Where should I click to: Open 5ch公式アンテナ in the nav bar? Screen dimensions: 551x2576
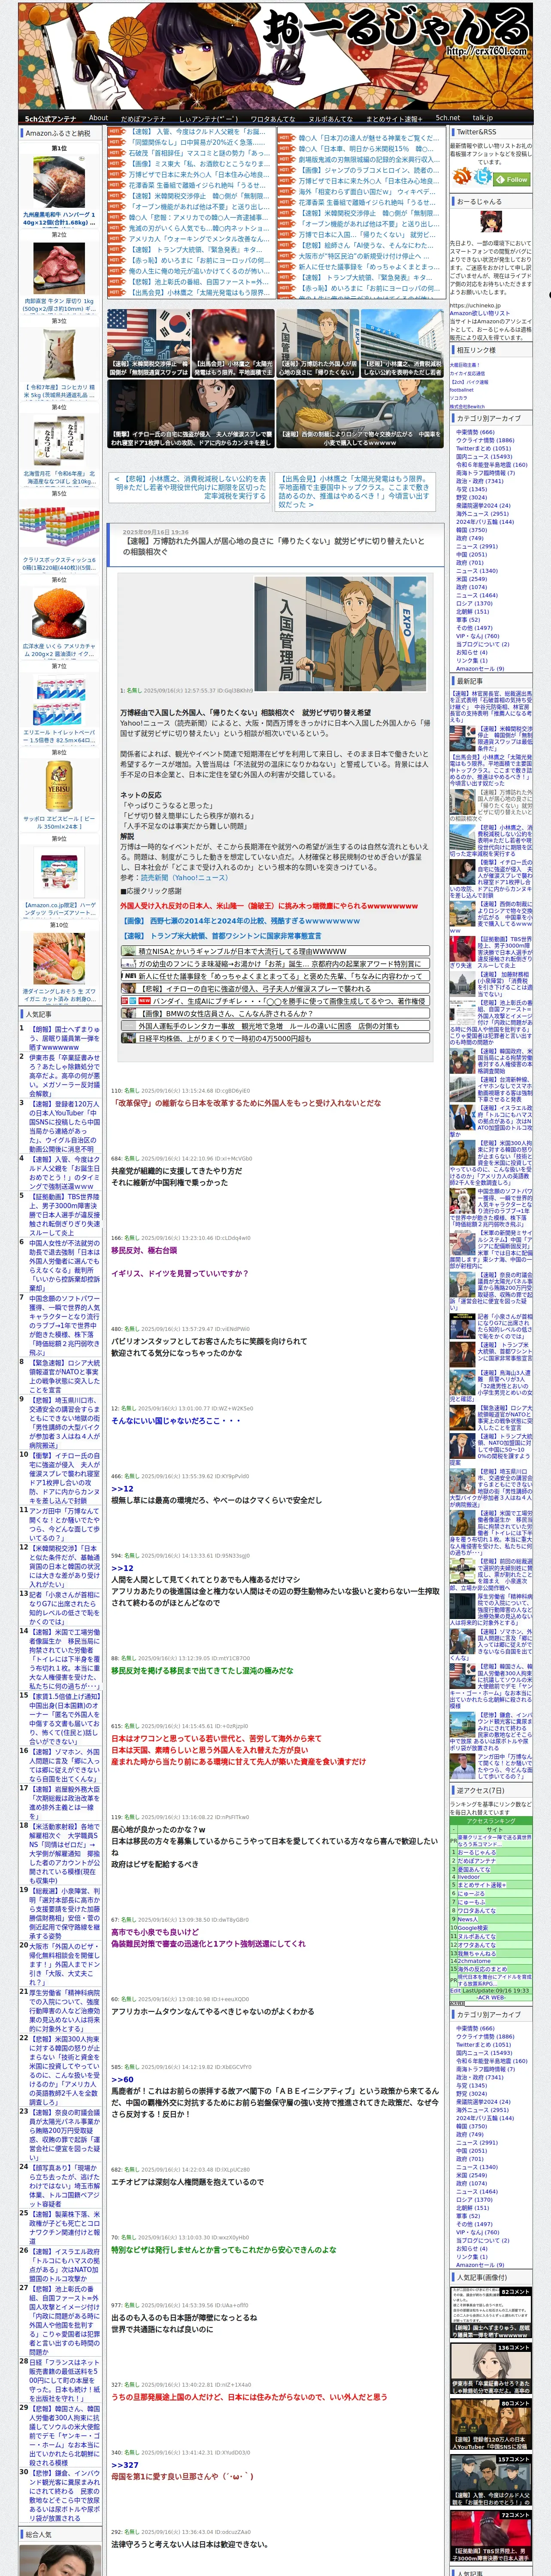pos(50,118)
